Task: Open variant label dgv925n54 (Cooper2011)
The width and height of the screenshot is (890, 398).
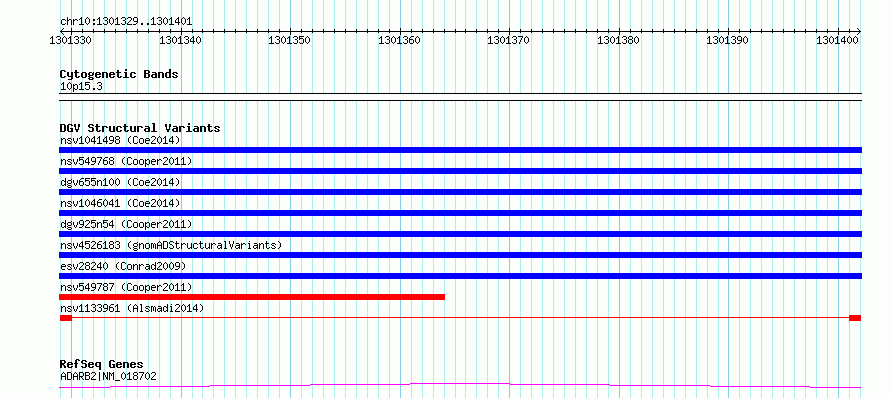Action: click(126, 224)
